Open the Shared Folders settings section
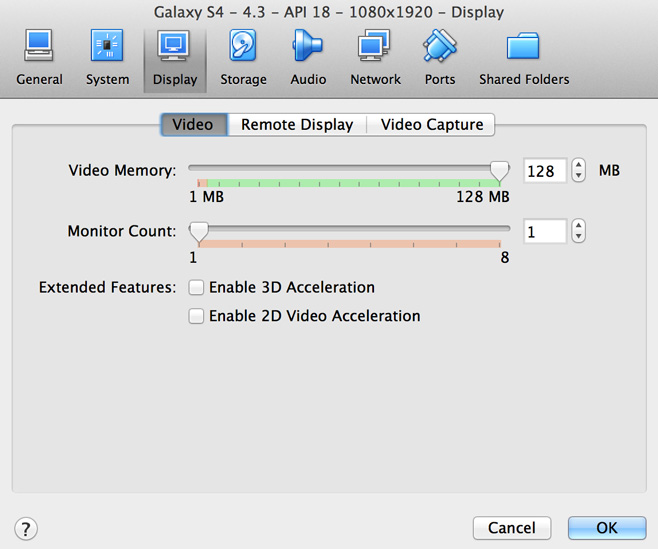This screenshot has height=549, width=658. click(x=524, y=59)
